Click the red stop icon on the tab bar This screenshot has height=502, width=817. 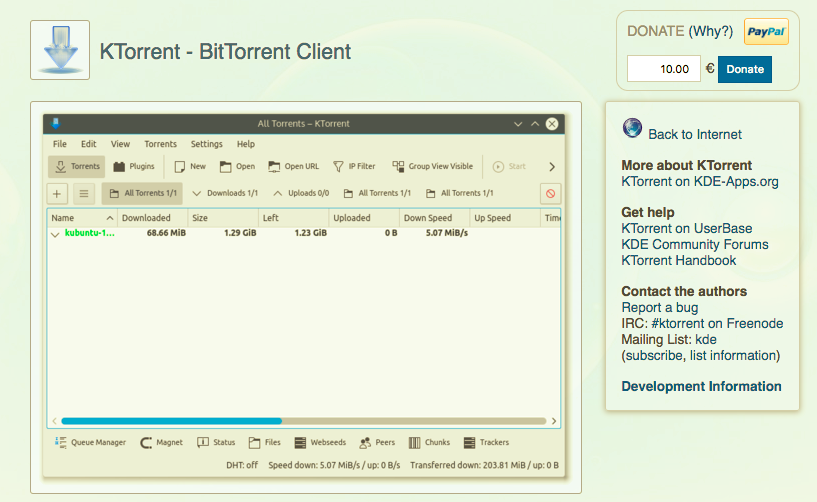click(x=550, y=194)
